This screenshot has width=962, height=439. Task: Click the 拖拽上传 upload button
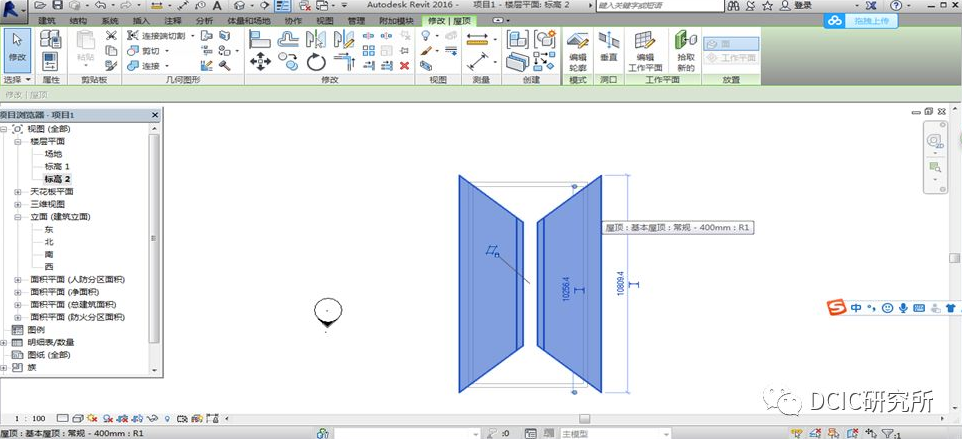click(x=860, y=21)
